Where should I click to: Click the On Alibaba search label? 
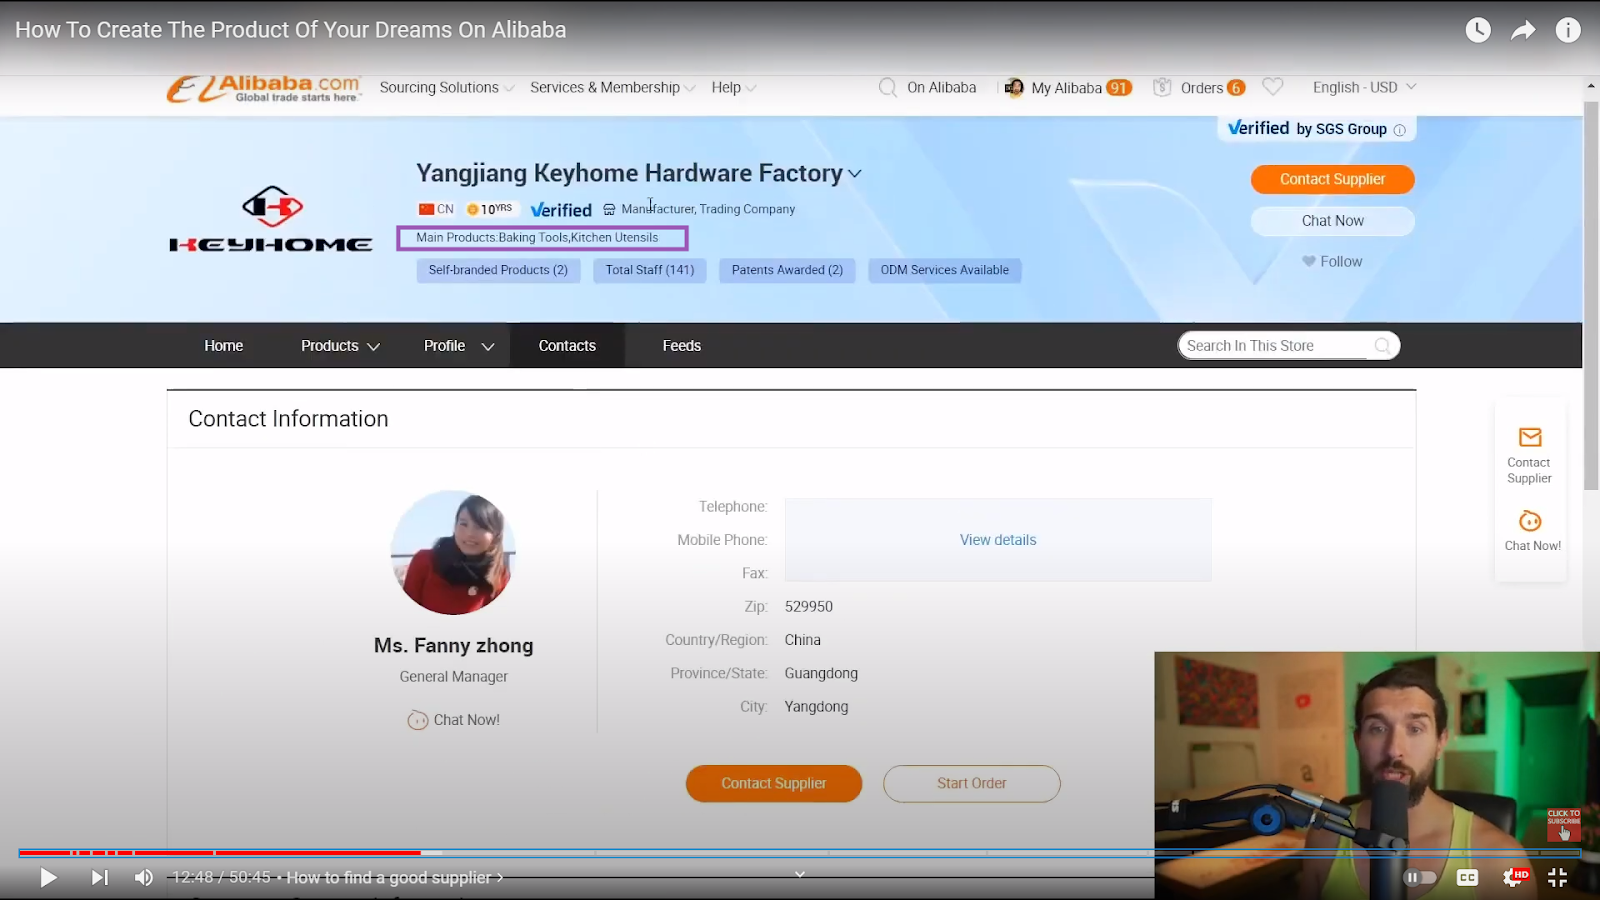coord(941,88)
